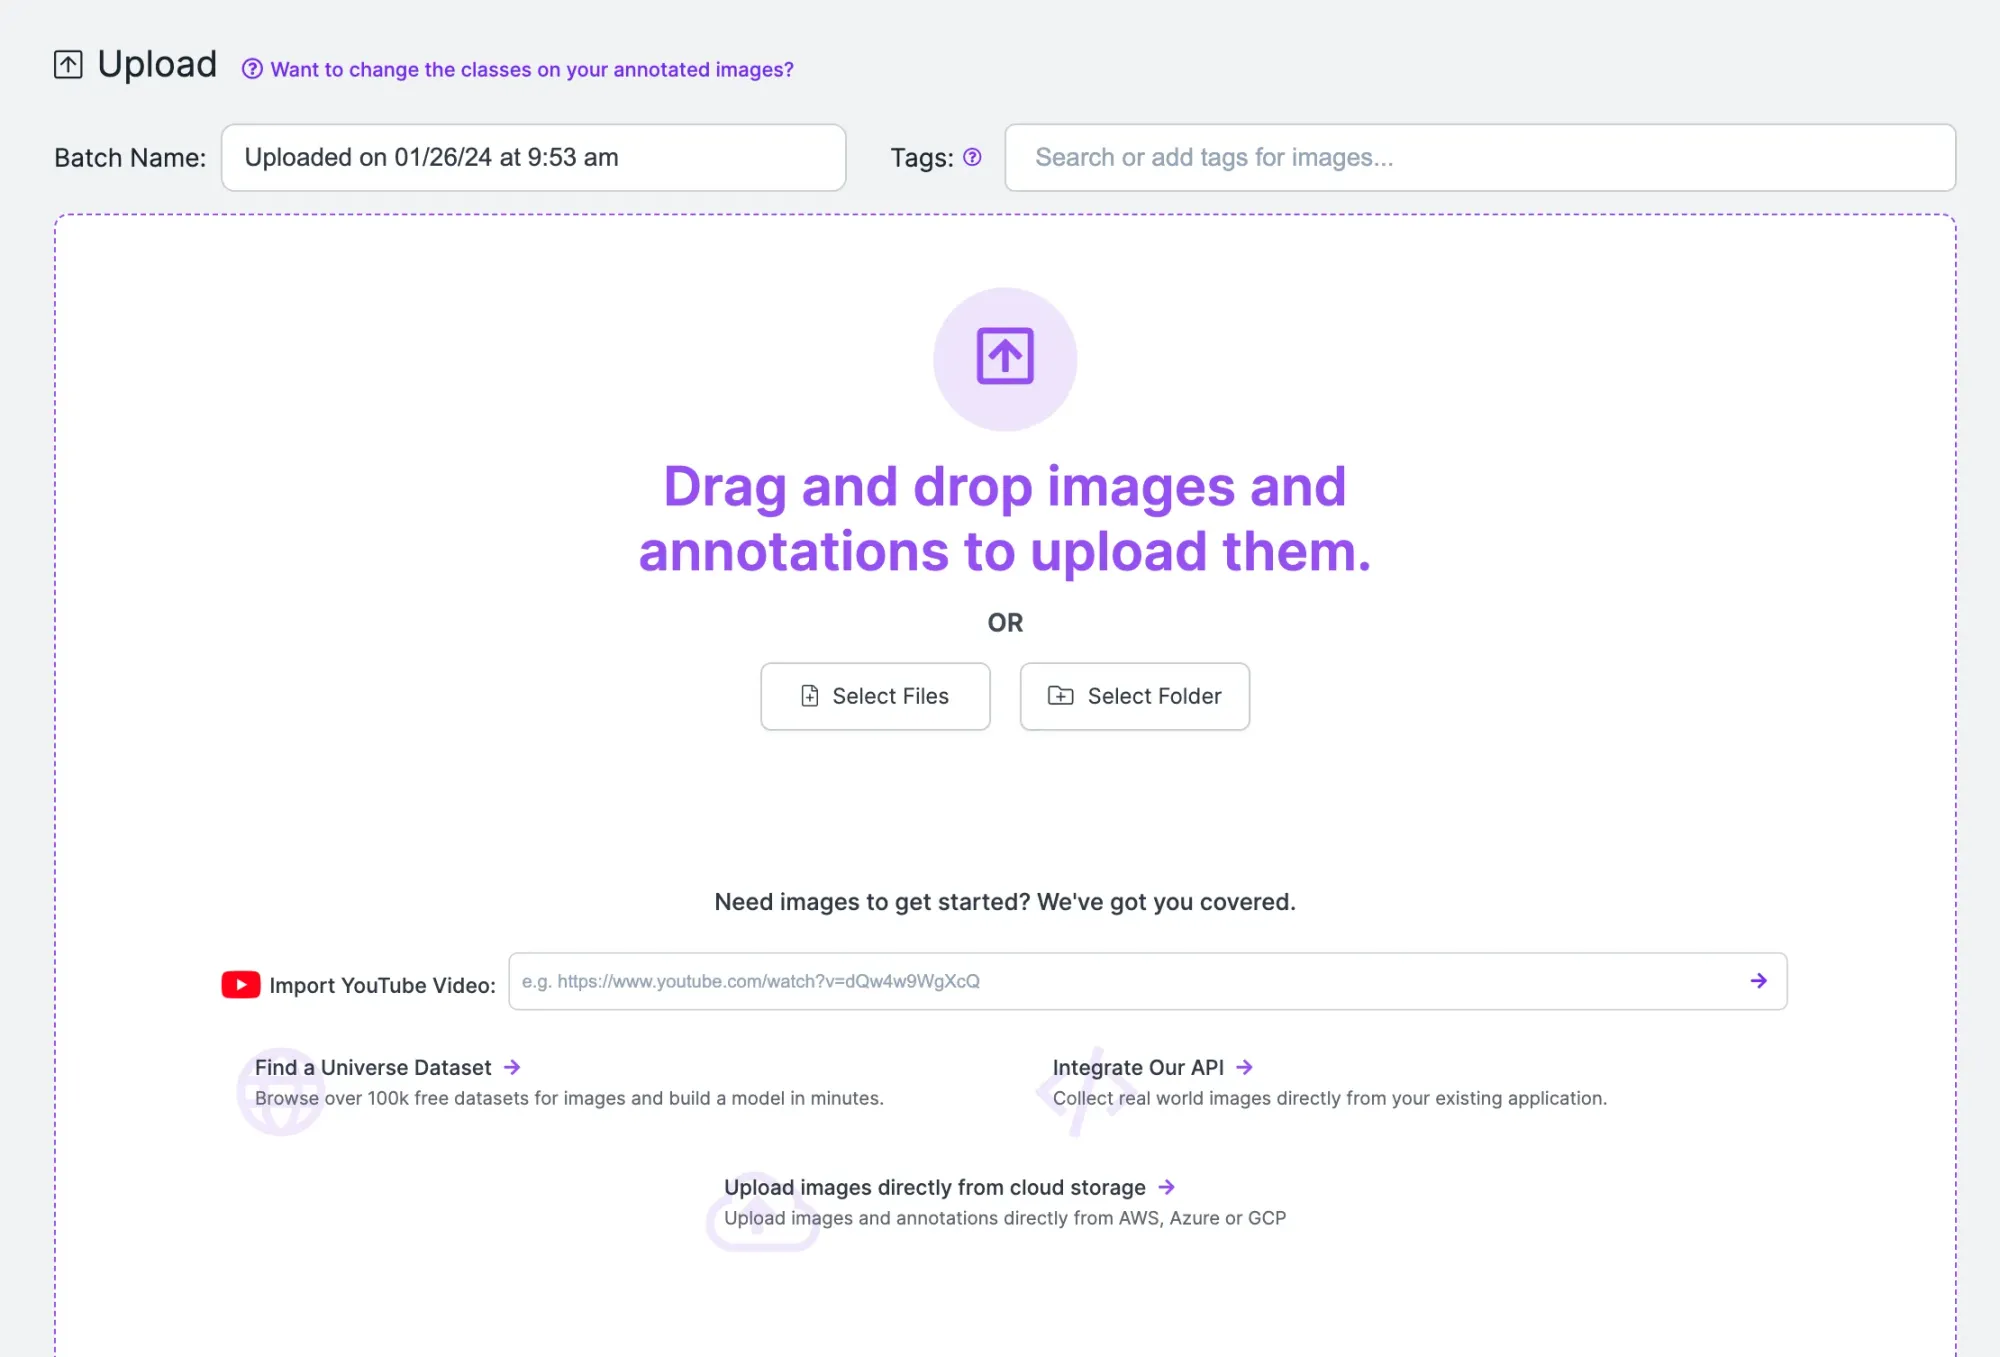The height and width of the screenshot is (1357, 2000).
Task: Open Upload images from cloud storage link
Action: pyautogui.click(x=934, y=1187)
